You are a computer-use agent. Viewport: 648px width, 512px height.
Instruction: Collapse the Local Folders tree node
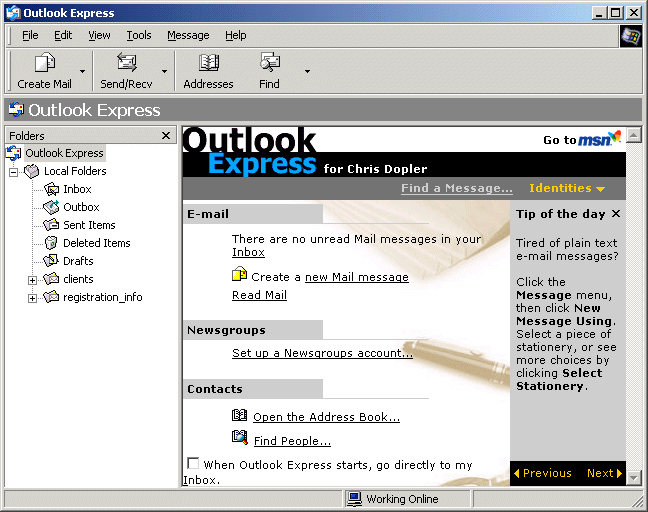point(14,172)
